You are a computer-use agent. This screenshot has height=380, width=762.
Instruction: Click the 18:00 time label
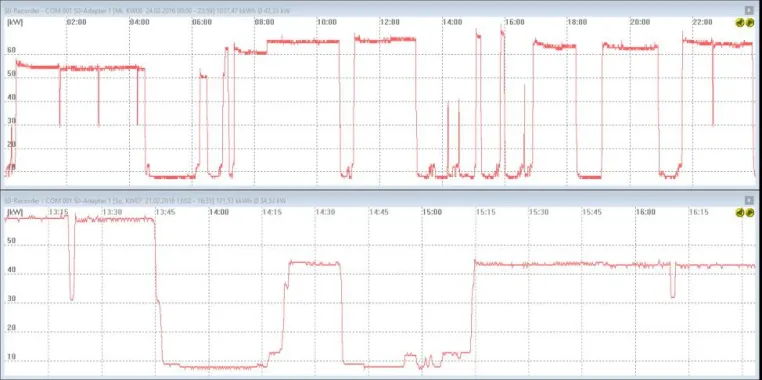[577, 22]
